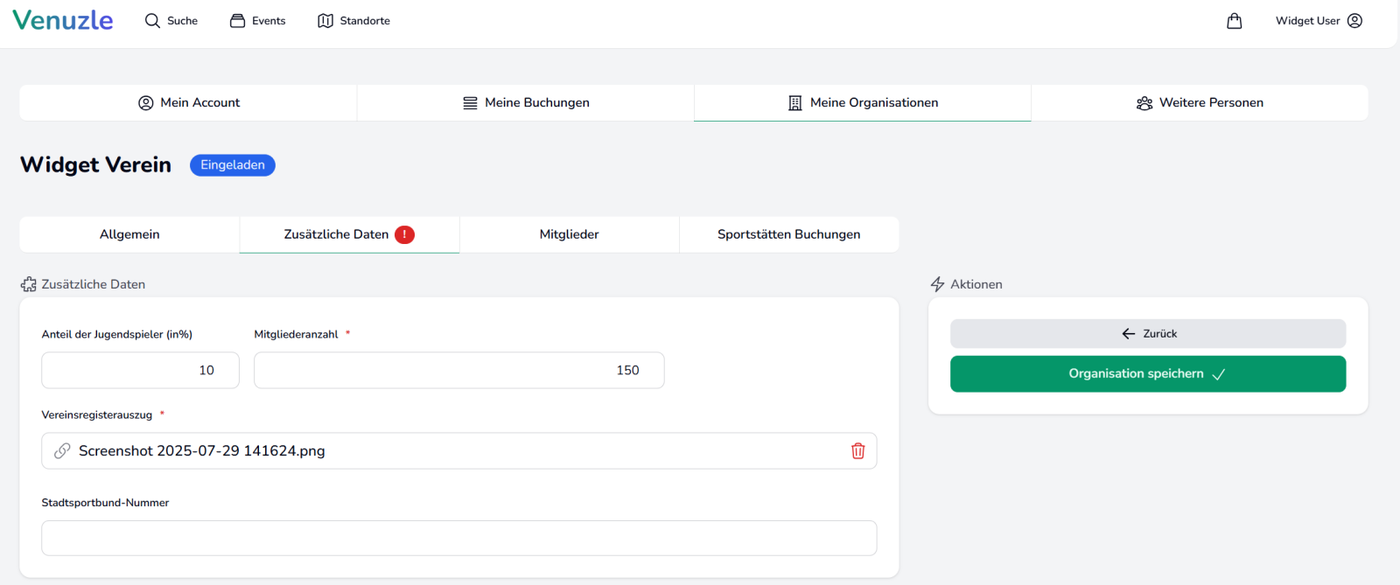The height and width of the screenshot is (585, 1400).
Task: Click the map icon next to Standorte
Action: 325,20
